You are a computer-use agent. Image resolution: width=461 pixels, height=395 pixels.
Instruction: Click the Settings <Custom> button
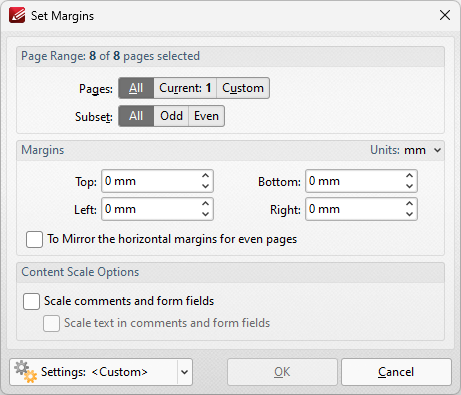(x=94, y=372)
